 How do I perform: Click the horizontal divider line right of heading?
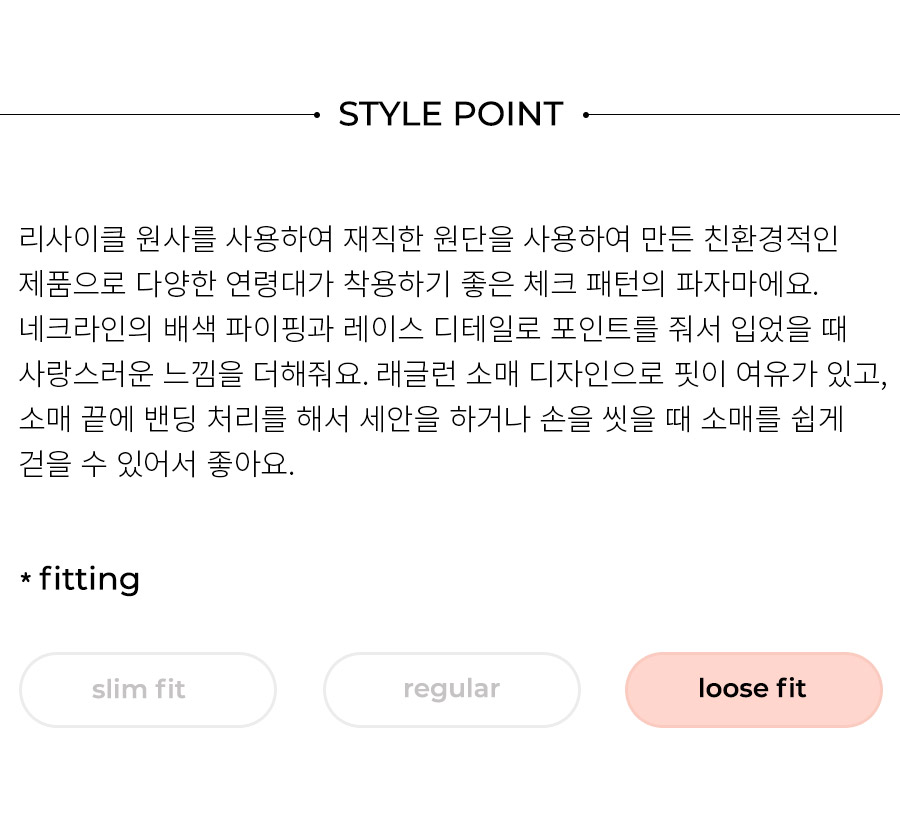point(743,115)
